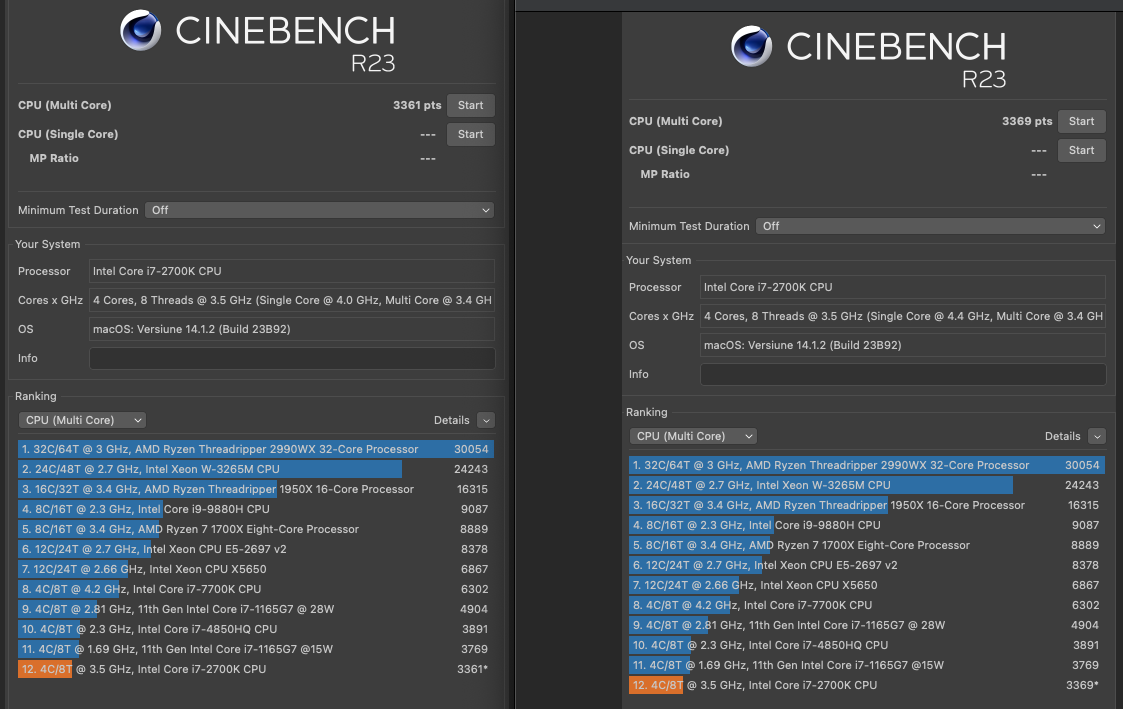Start CPU Multi Core test in right window

click(x=1081, y=121)
